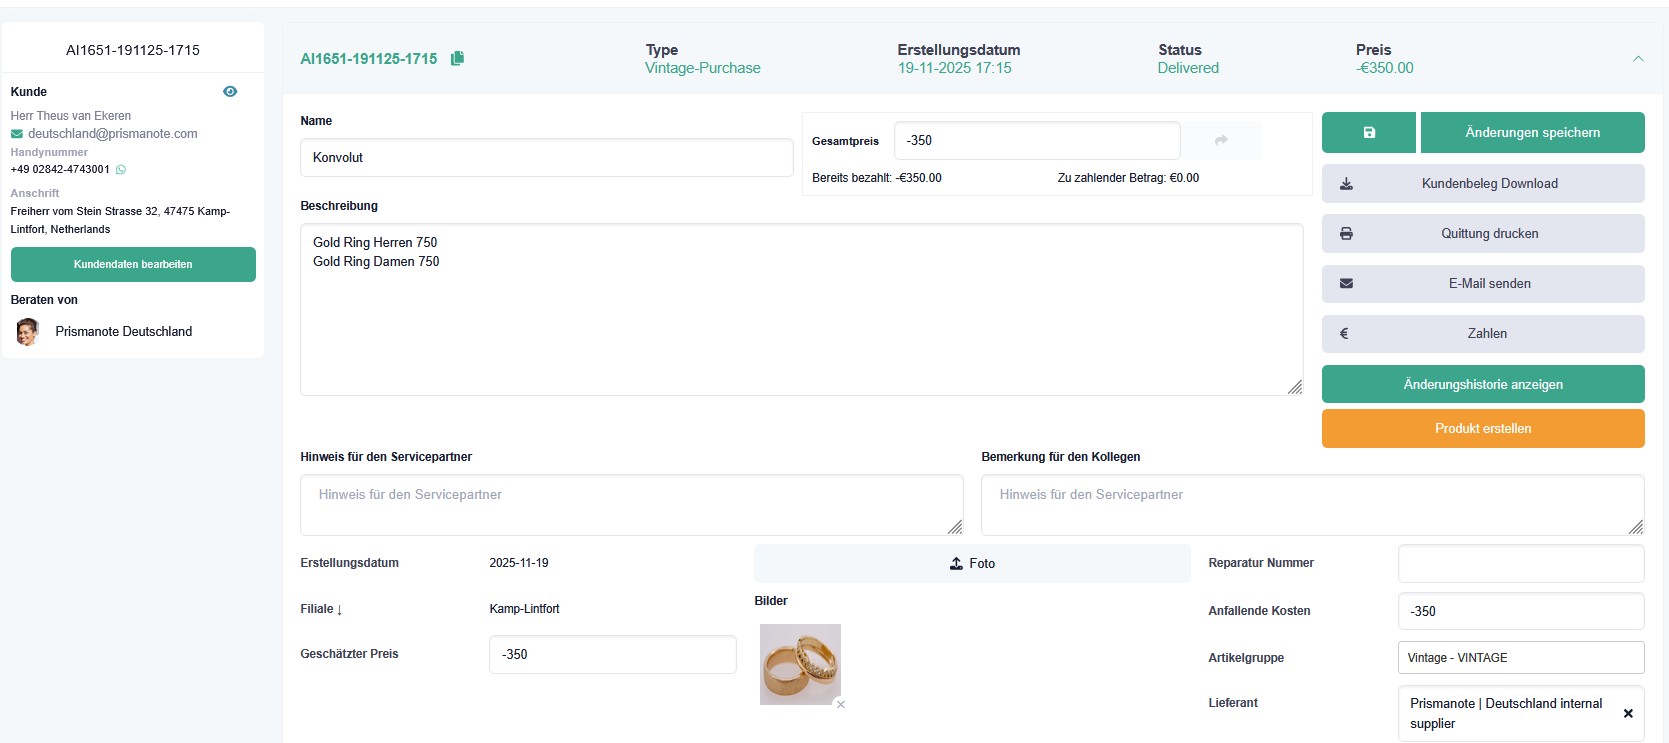Sort by clicking Filiale arrow label
1669x743 pixels.
click(x=321, y=609)
